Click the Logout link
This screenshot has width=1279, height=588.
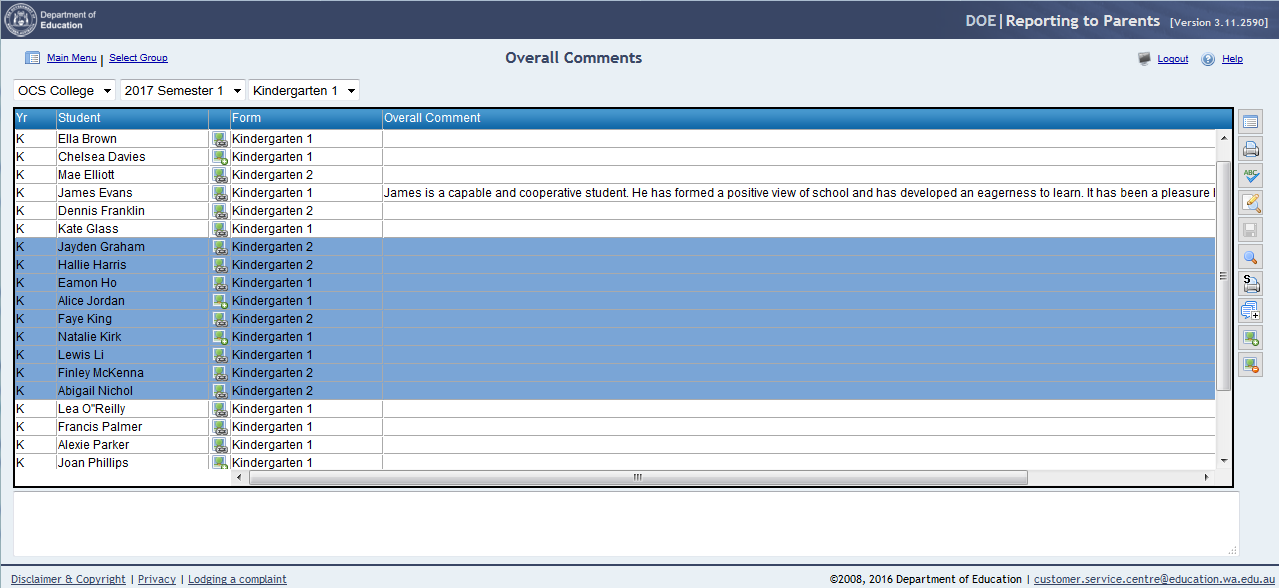pos(1173,59)
